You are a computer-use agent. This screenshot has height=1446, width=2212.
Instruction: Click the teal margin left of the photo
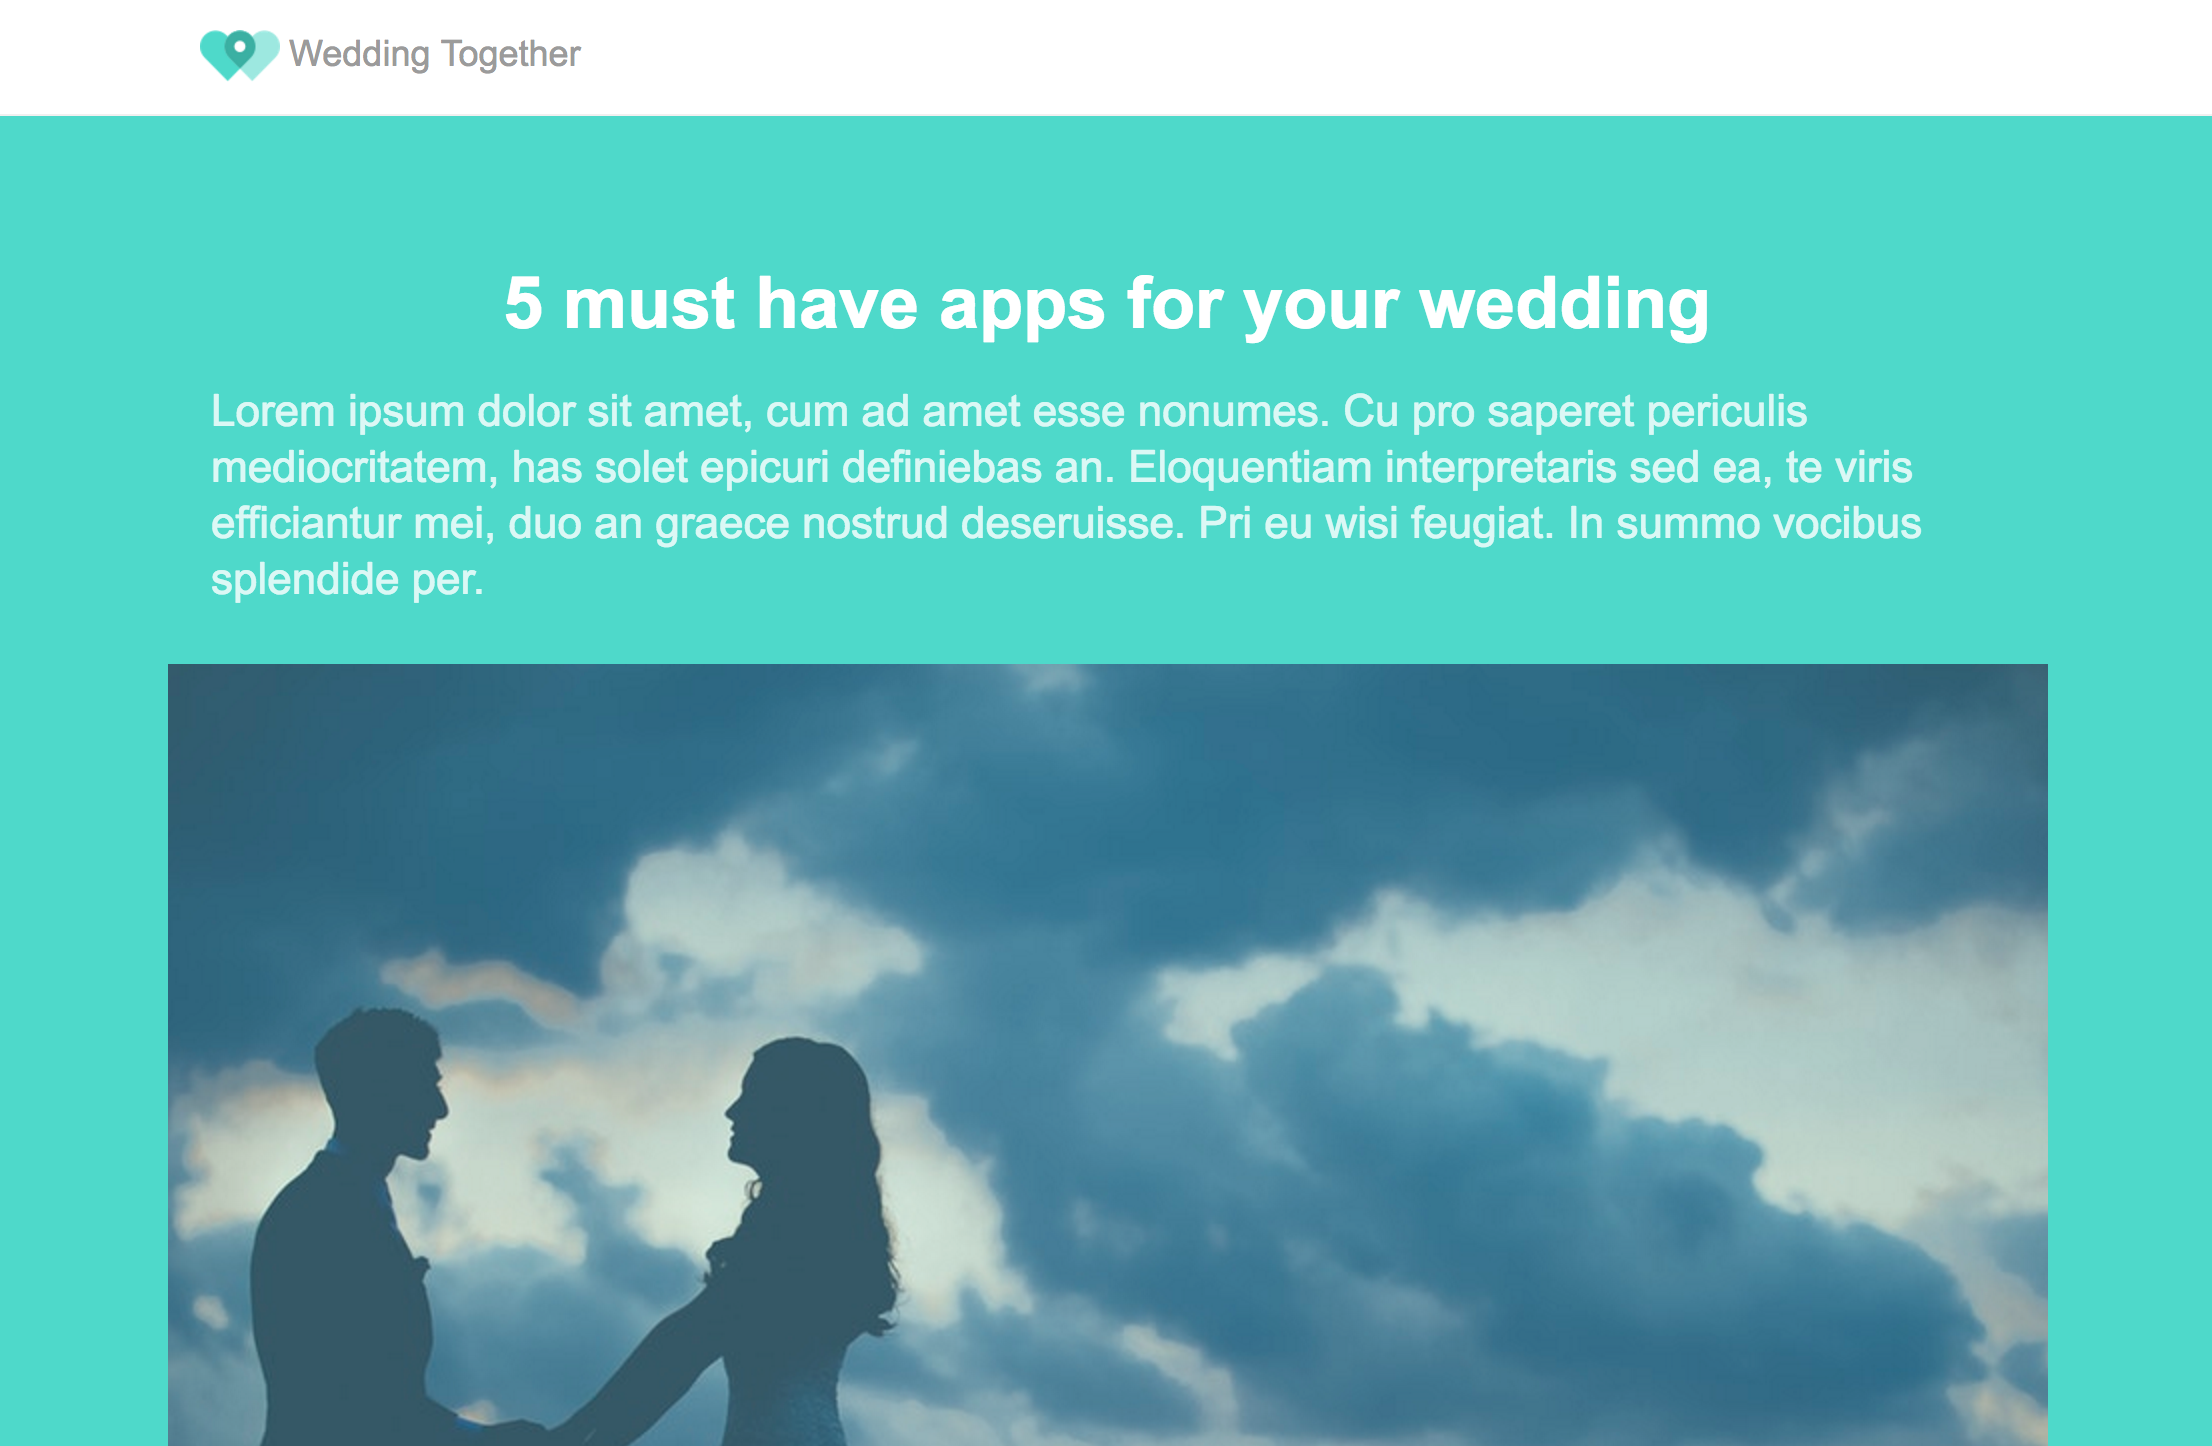pos(84,1050)
